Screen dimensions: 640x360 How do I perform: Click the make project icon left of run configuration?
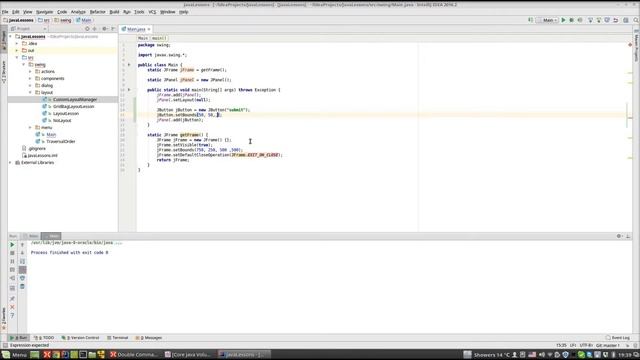[531, 20]
